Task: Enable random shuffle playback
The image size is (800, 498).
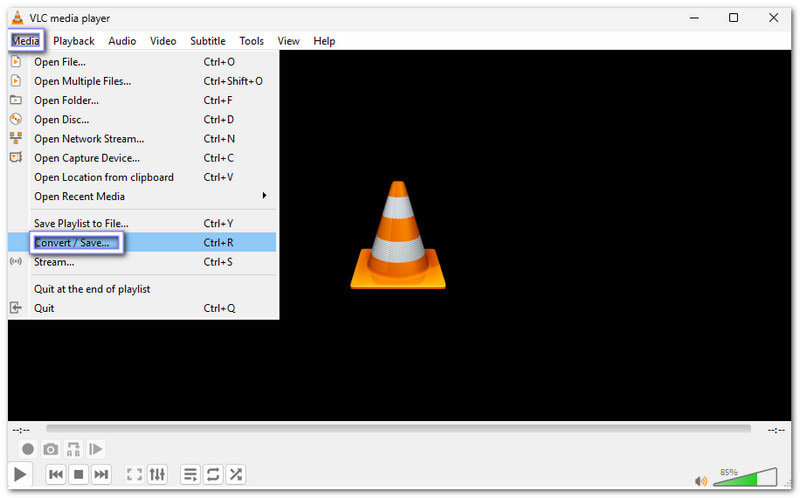Action: tap(235, 474)
